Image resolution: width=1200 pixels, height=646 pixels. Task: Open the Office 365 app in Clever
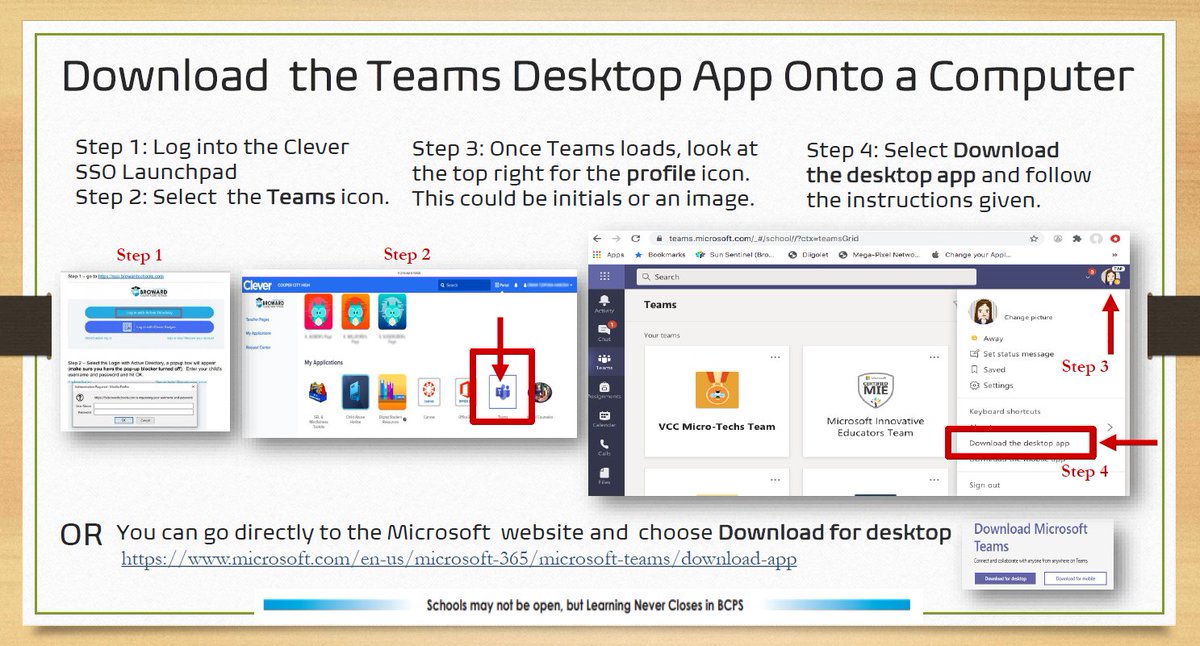click(x=464, y=392)
